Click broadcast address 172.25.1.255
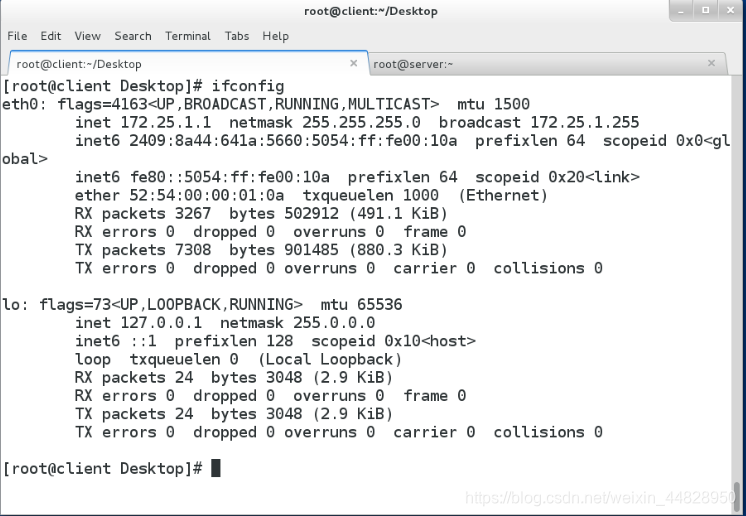This screenshot has height=516, width=746. click(585, 122)
